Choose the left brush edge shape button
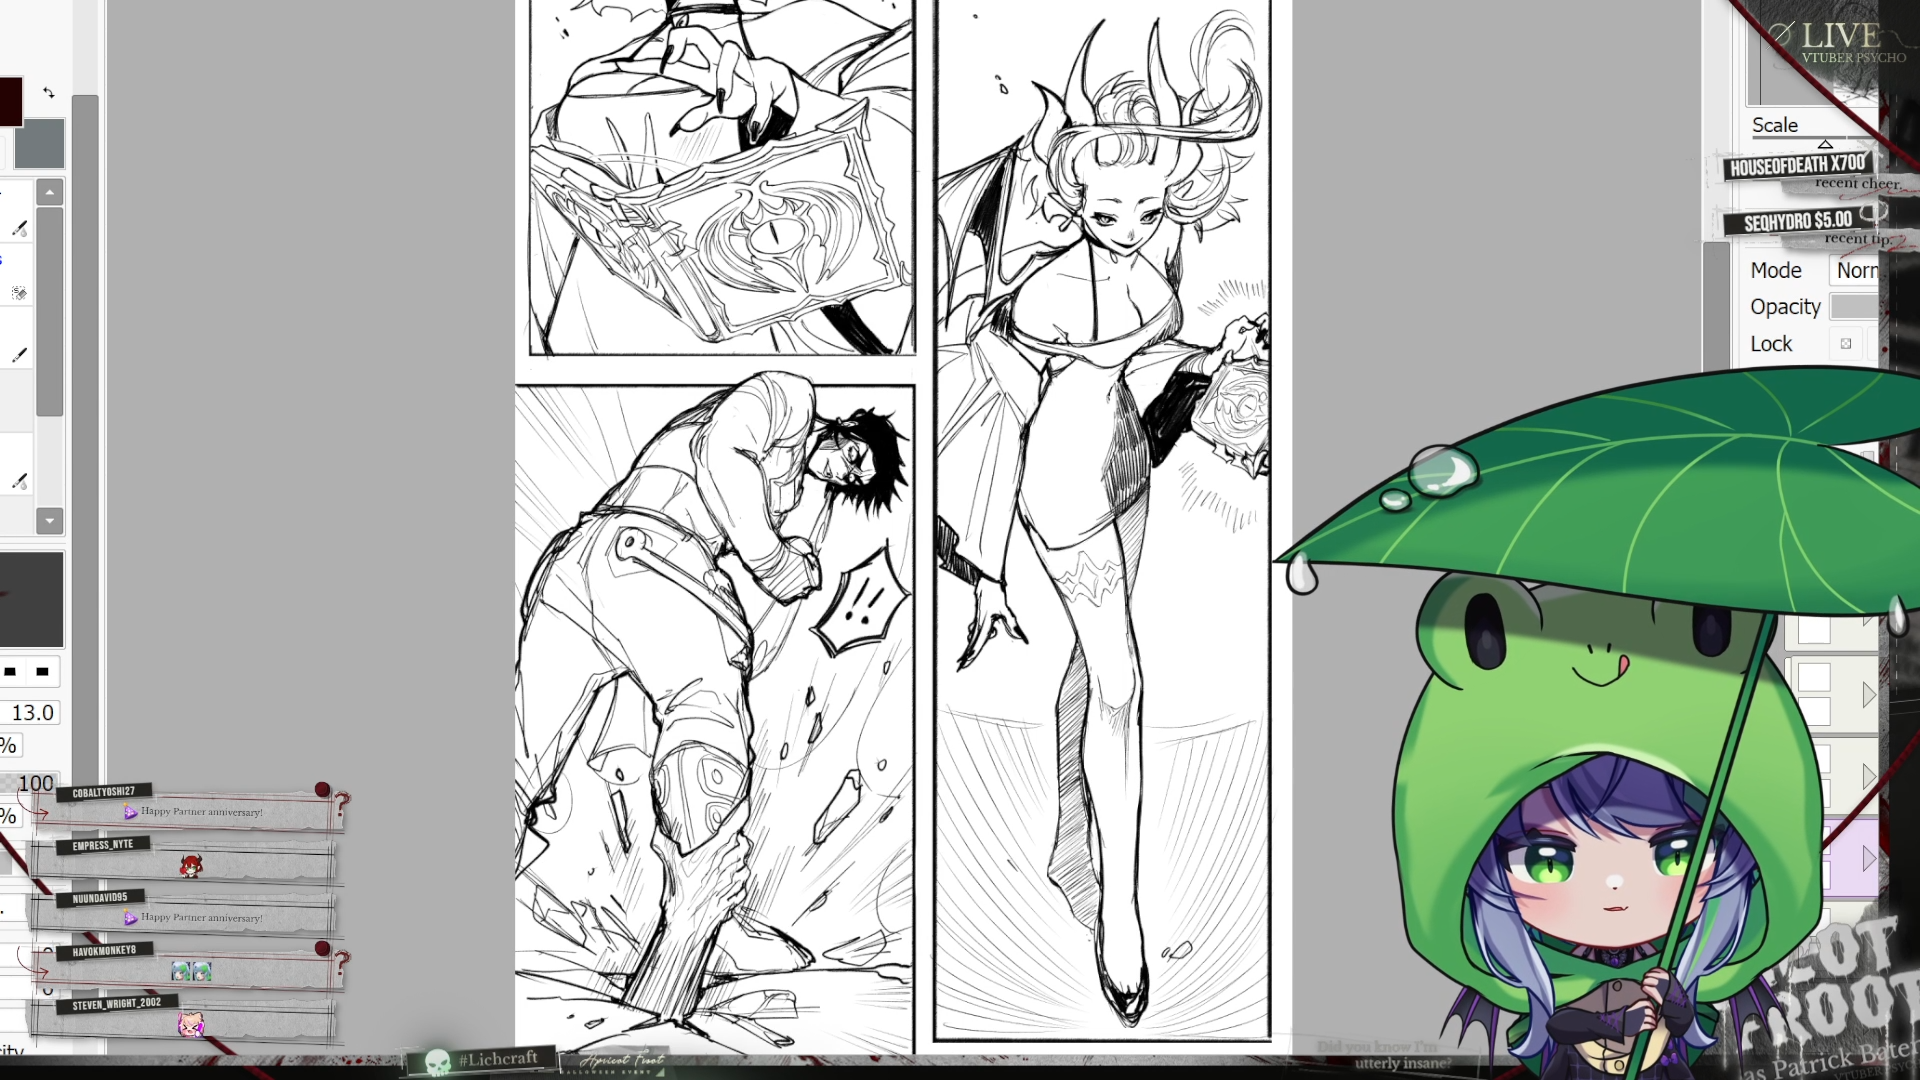The image size is (1920, 1080). pyautogui.click(x=10, y=672)
